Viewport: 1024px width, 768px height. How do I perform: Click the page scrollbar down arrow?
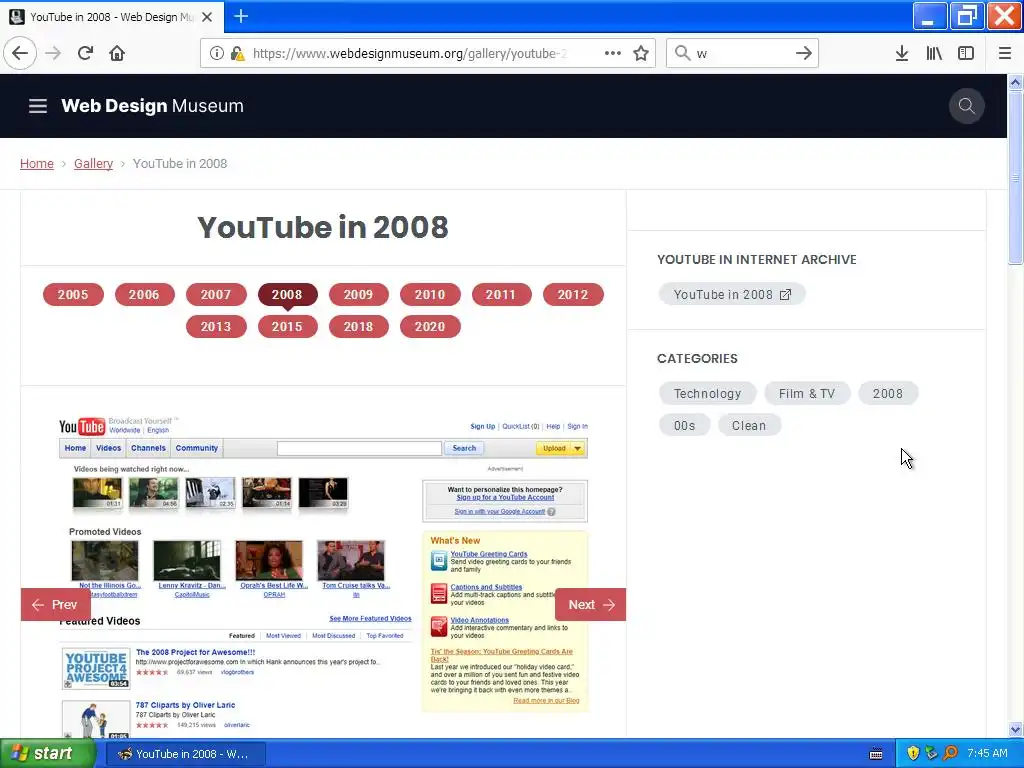1015,729
